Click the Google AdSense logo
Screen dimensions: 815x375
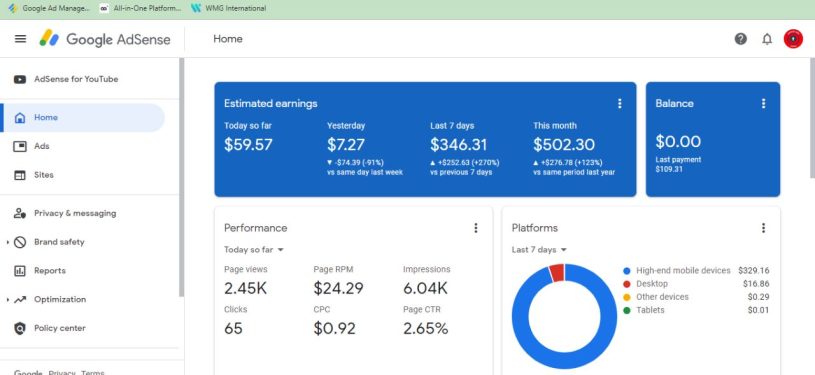pos(105,39)
